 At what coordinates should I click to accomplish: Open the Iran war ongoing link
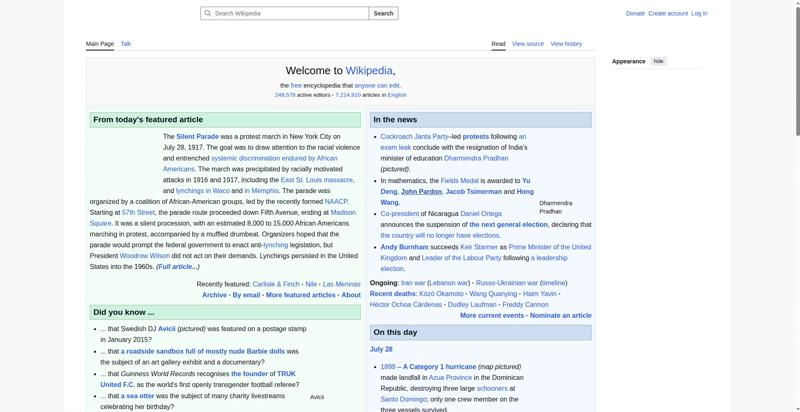coord(413,282)
